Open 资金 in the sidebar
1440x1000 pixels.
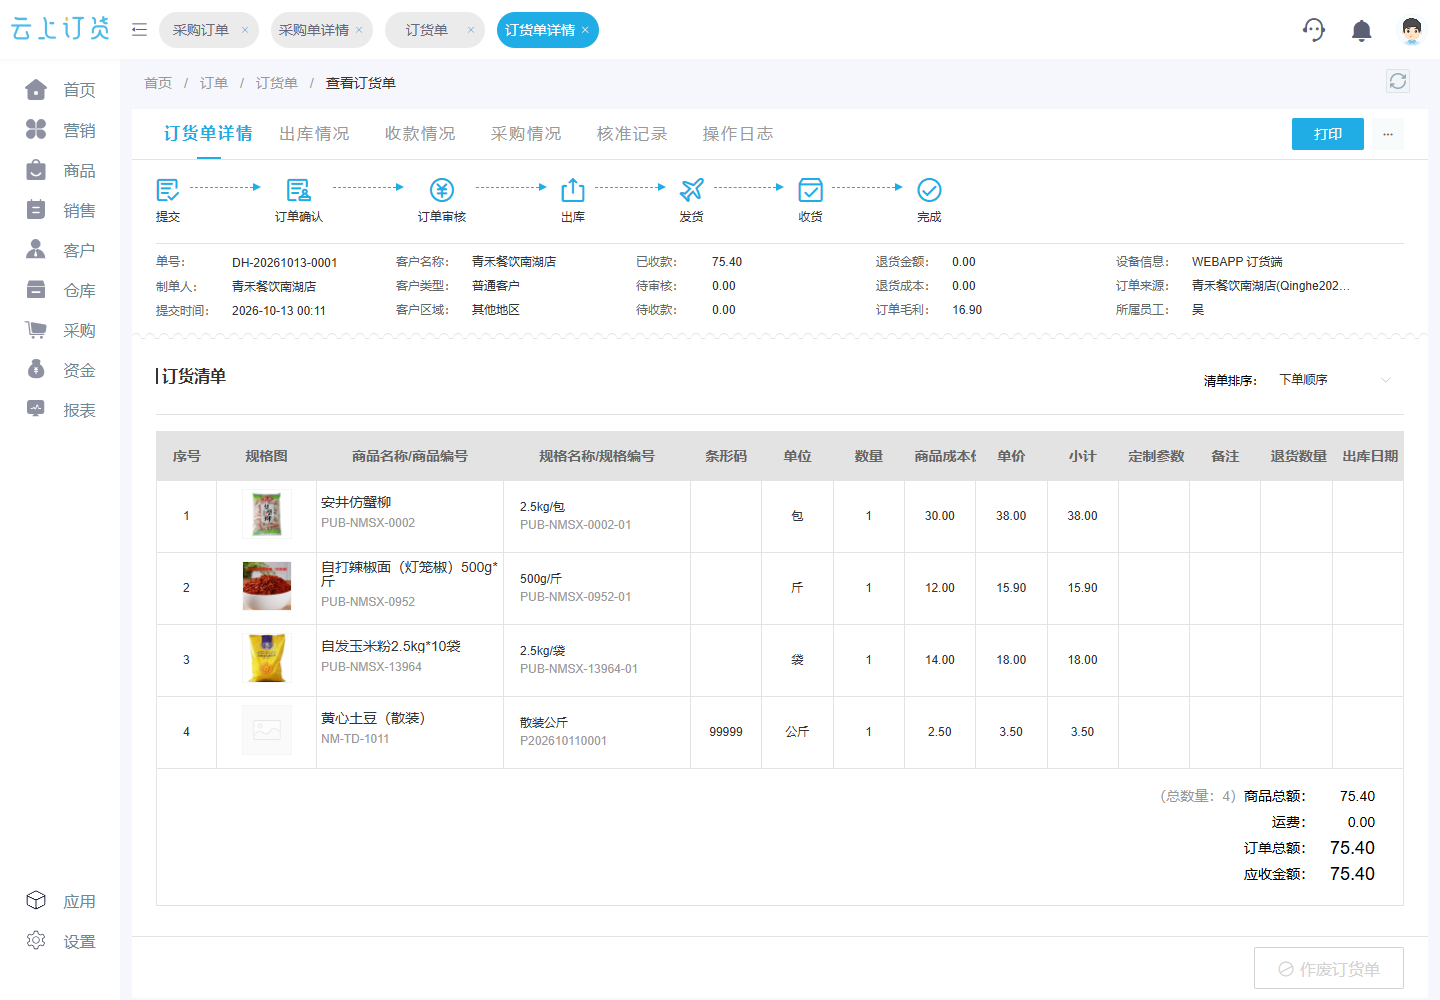point(60,370)
